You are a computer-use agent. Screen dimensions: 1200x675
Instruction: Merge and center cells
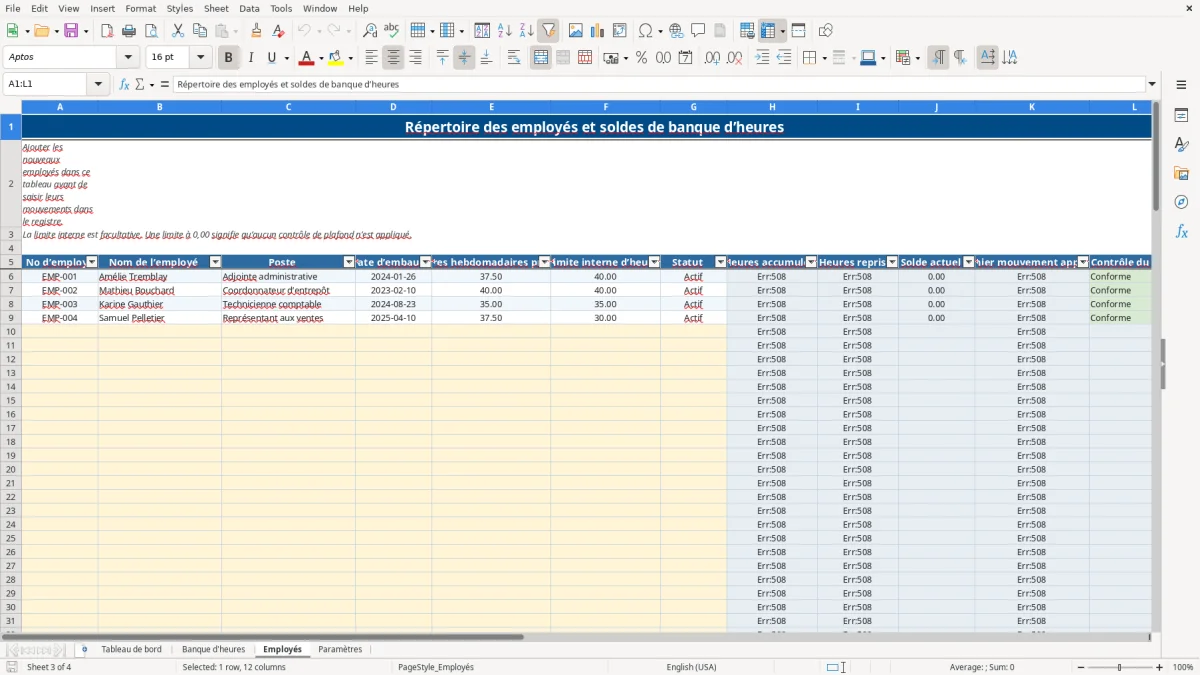coord(541,58)
